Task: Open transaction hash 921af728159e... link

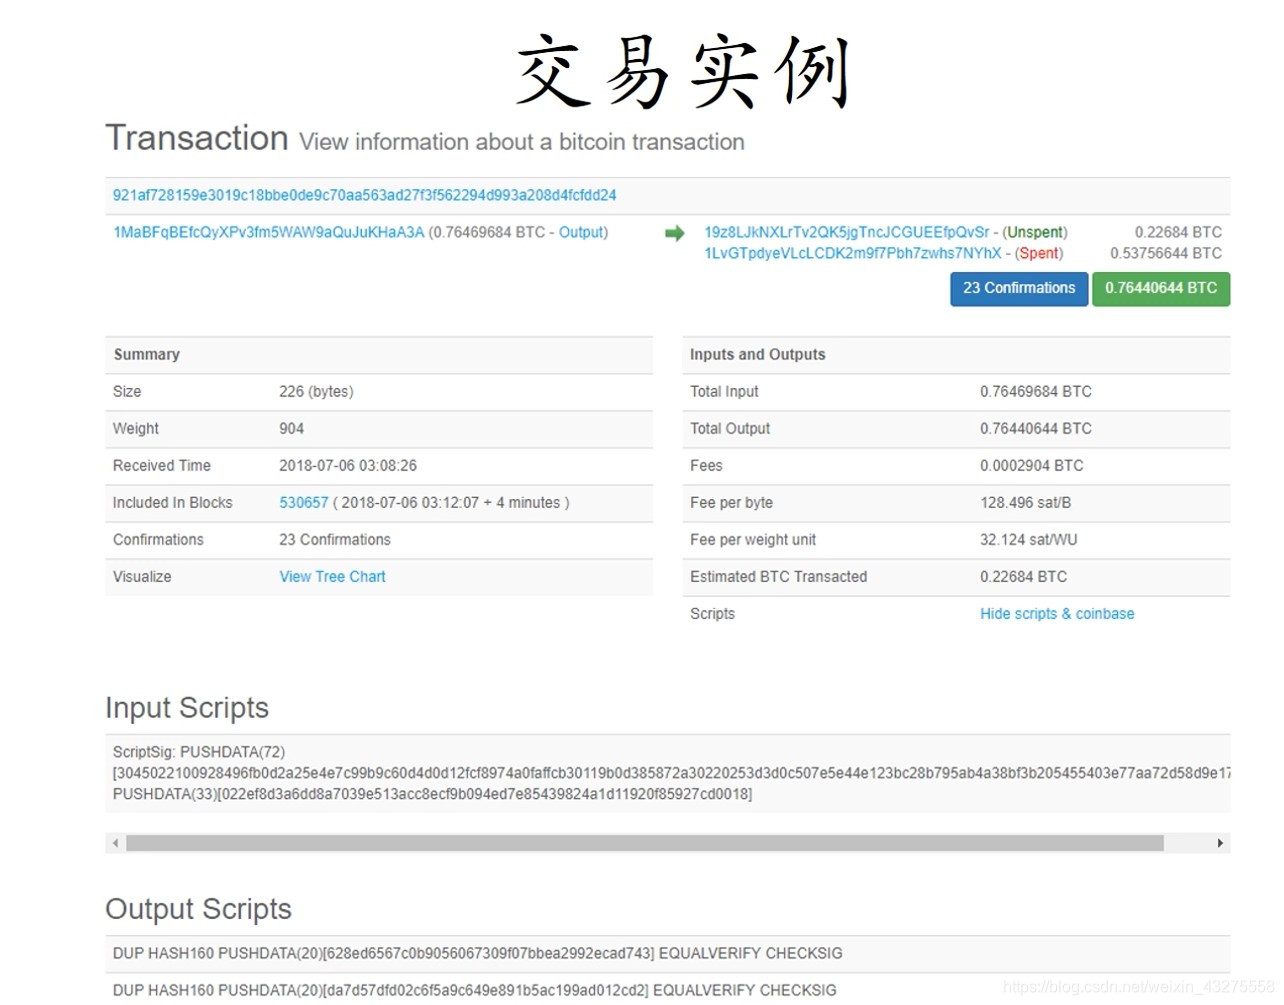Action: pyautogui.click(x=364, y=195)
